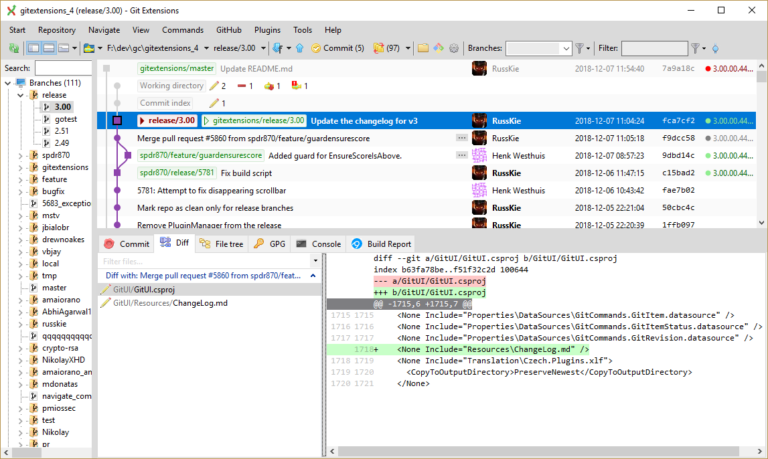
Task: Open the Commit (5) toolbar button
Action: point(337,48)
